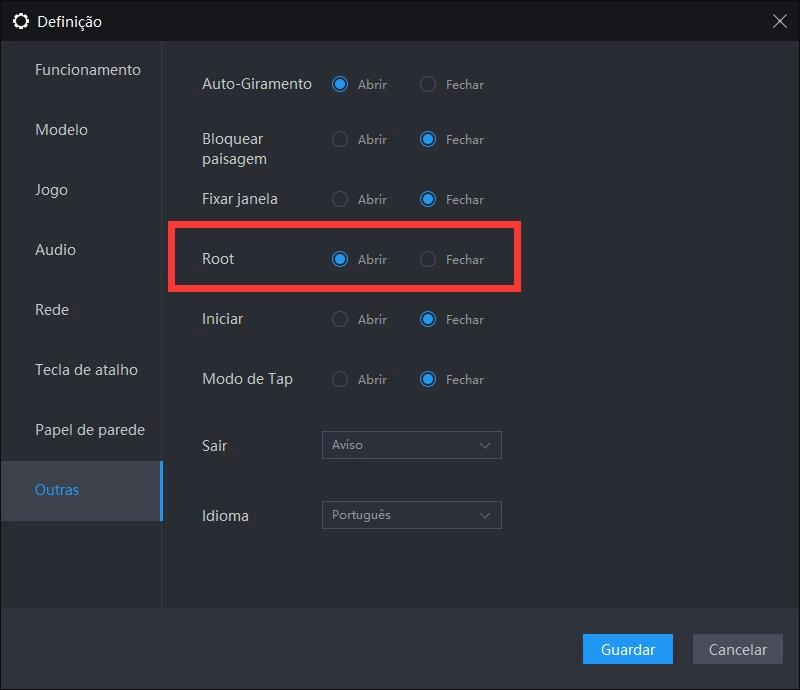
Task: Select Abrir for Auto-Giramento
Action: pos(339,84)
